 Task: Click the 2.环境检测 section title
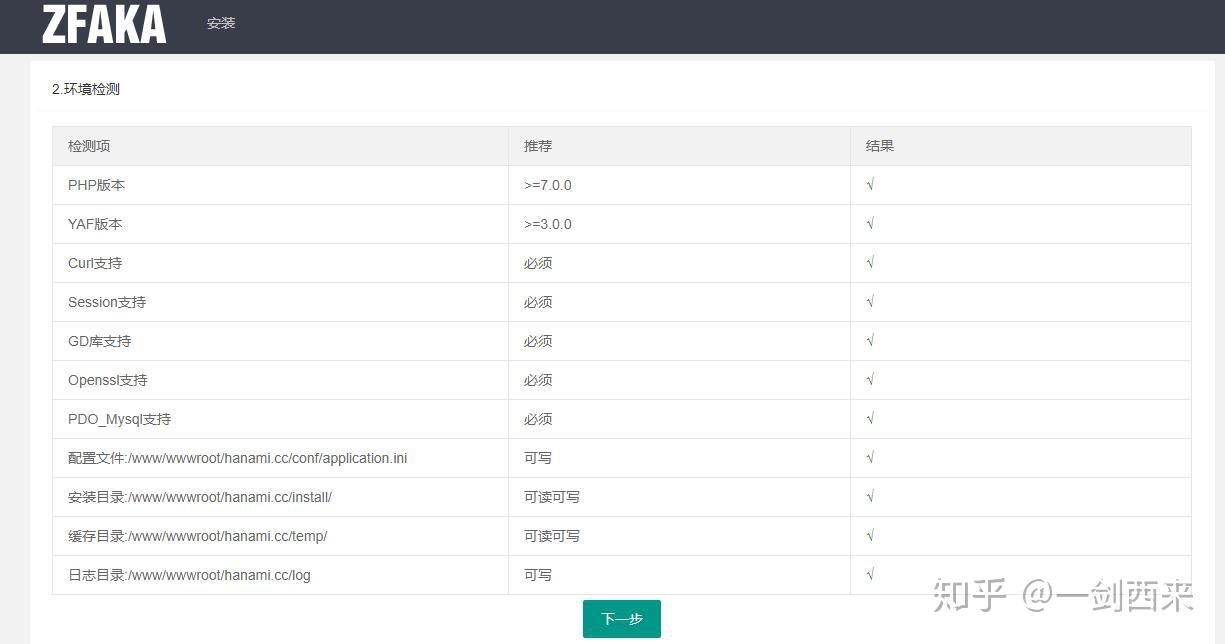click(x=85, y=88)
